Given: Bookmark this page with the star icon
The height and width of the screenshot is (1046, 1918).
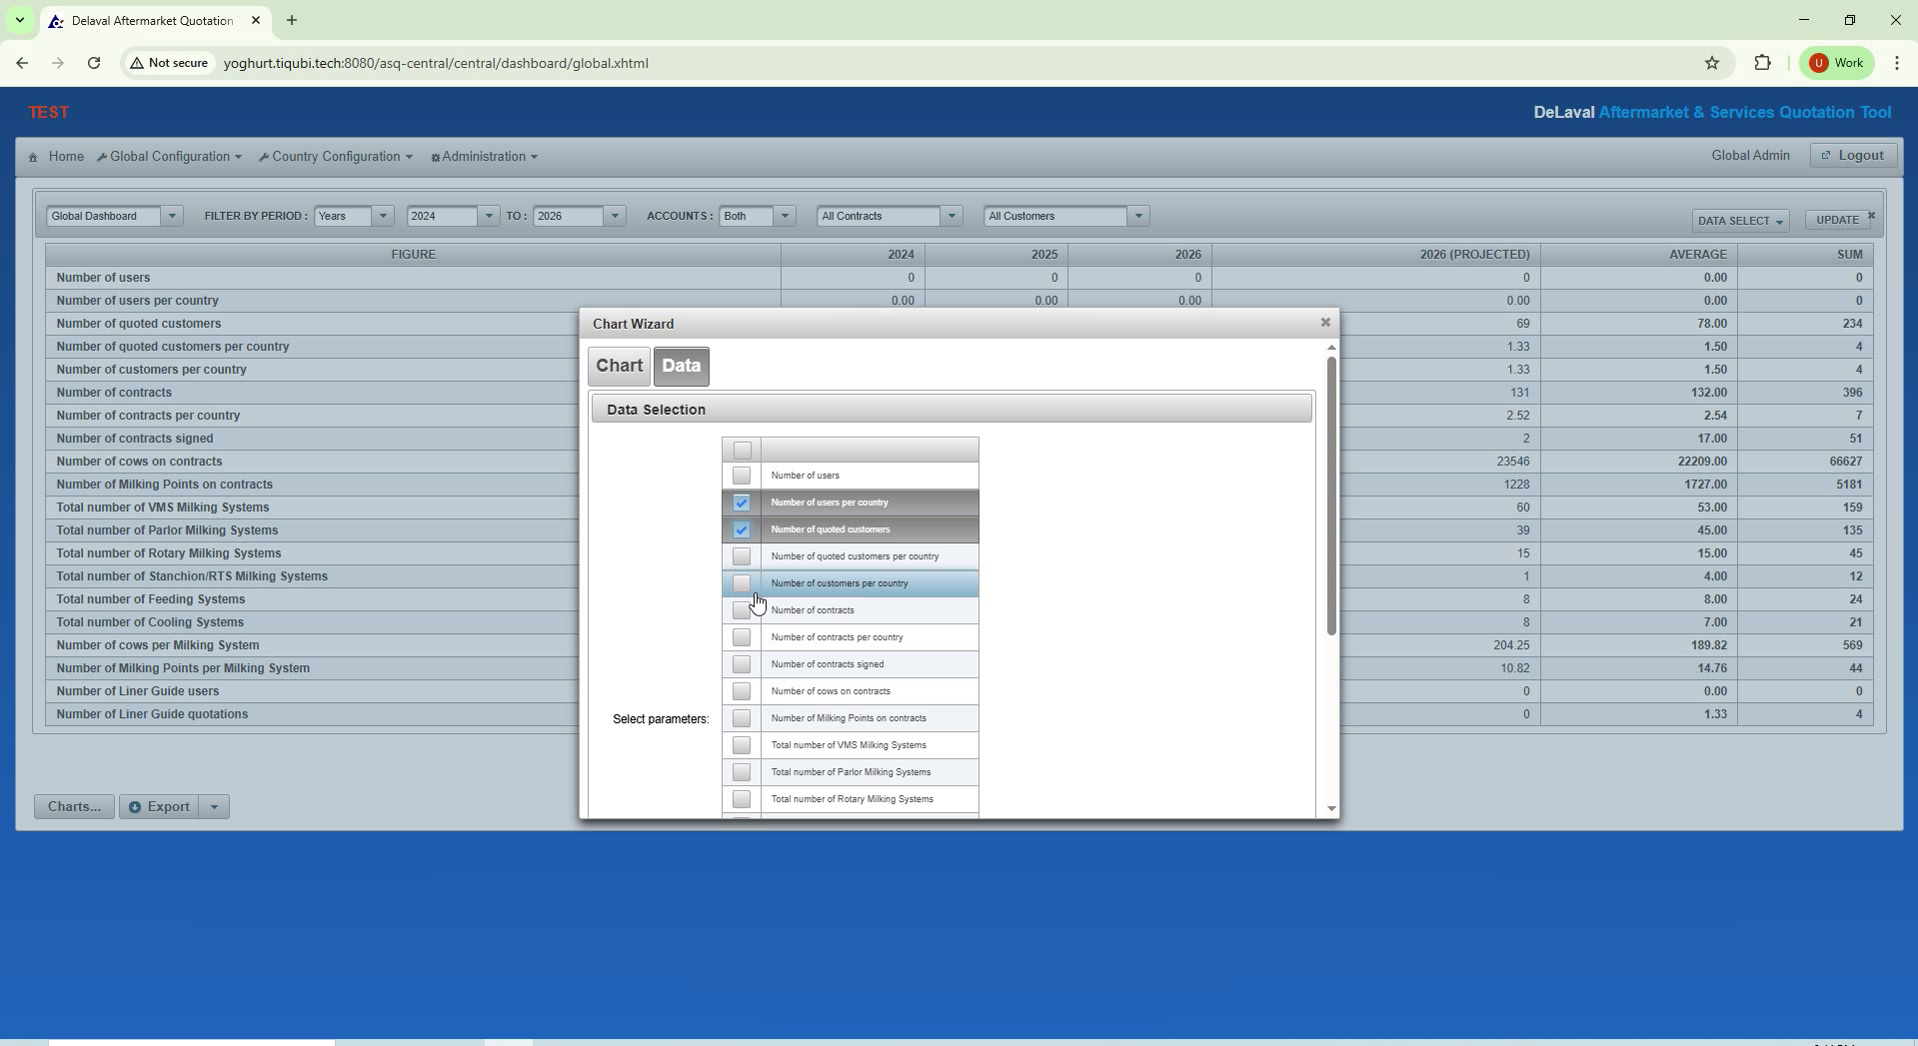Looking at the screenshot, I should point(1712,63).
